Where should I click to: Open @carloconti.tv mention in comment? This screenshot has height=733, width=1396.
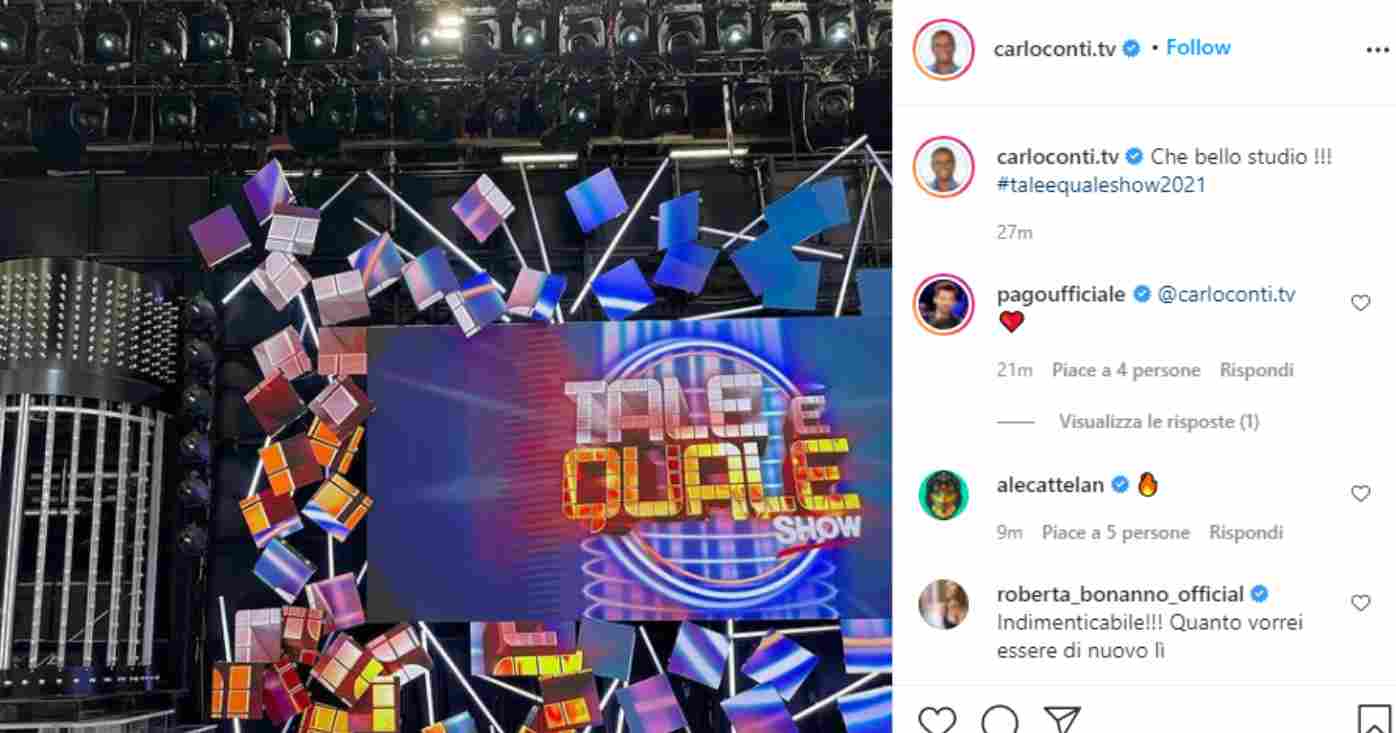[1226, 294]
